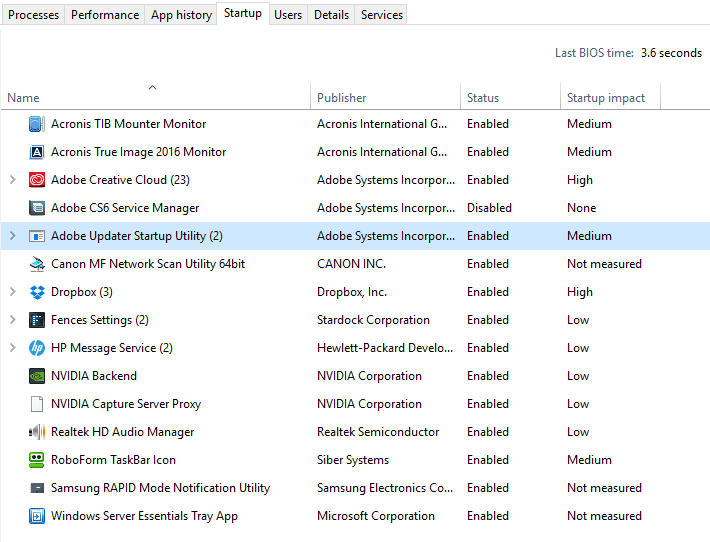Click the None startup impact value
Viewport: 710px width, 542px height.
pyautogui.click(x=581, y=208)
